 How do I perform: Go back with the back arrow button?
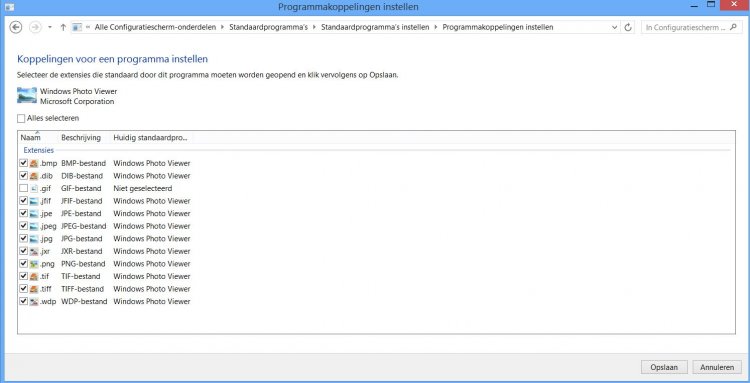click(x=16, y=27)
